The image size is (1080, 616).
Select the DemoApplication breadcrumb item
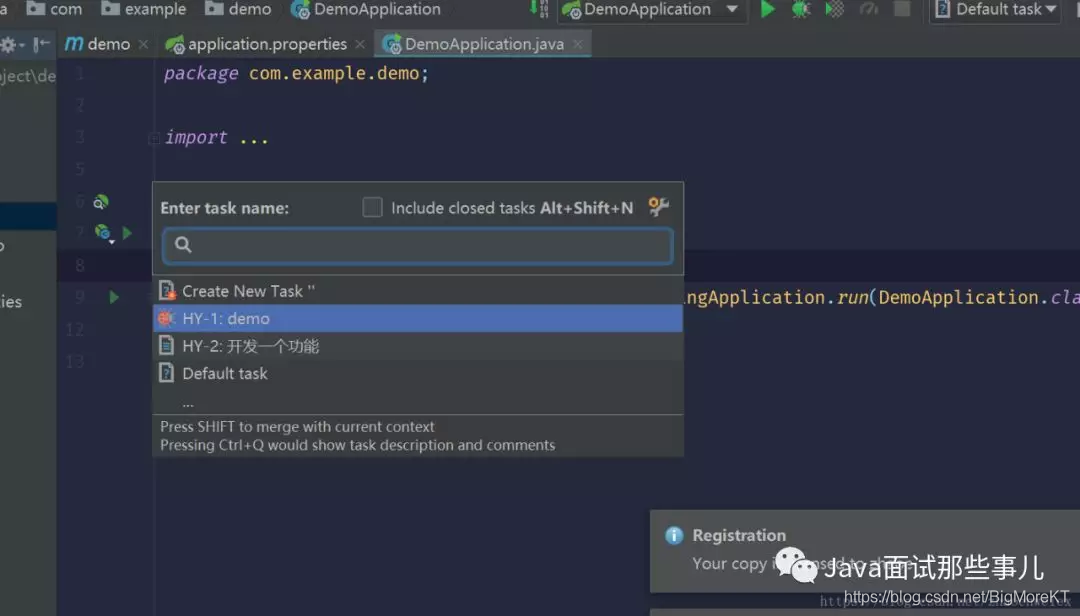pos(366,9)
